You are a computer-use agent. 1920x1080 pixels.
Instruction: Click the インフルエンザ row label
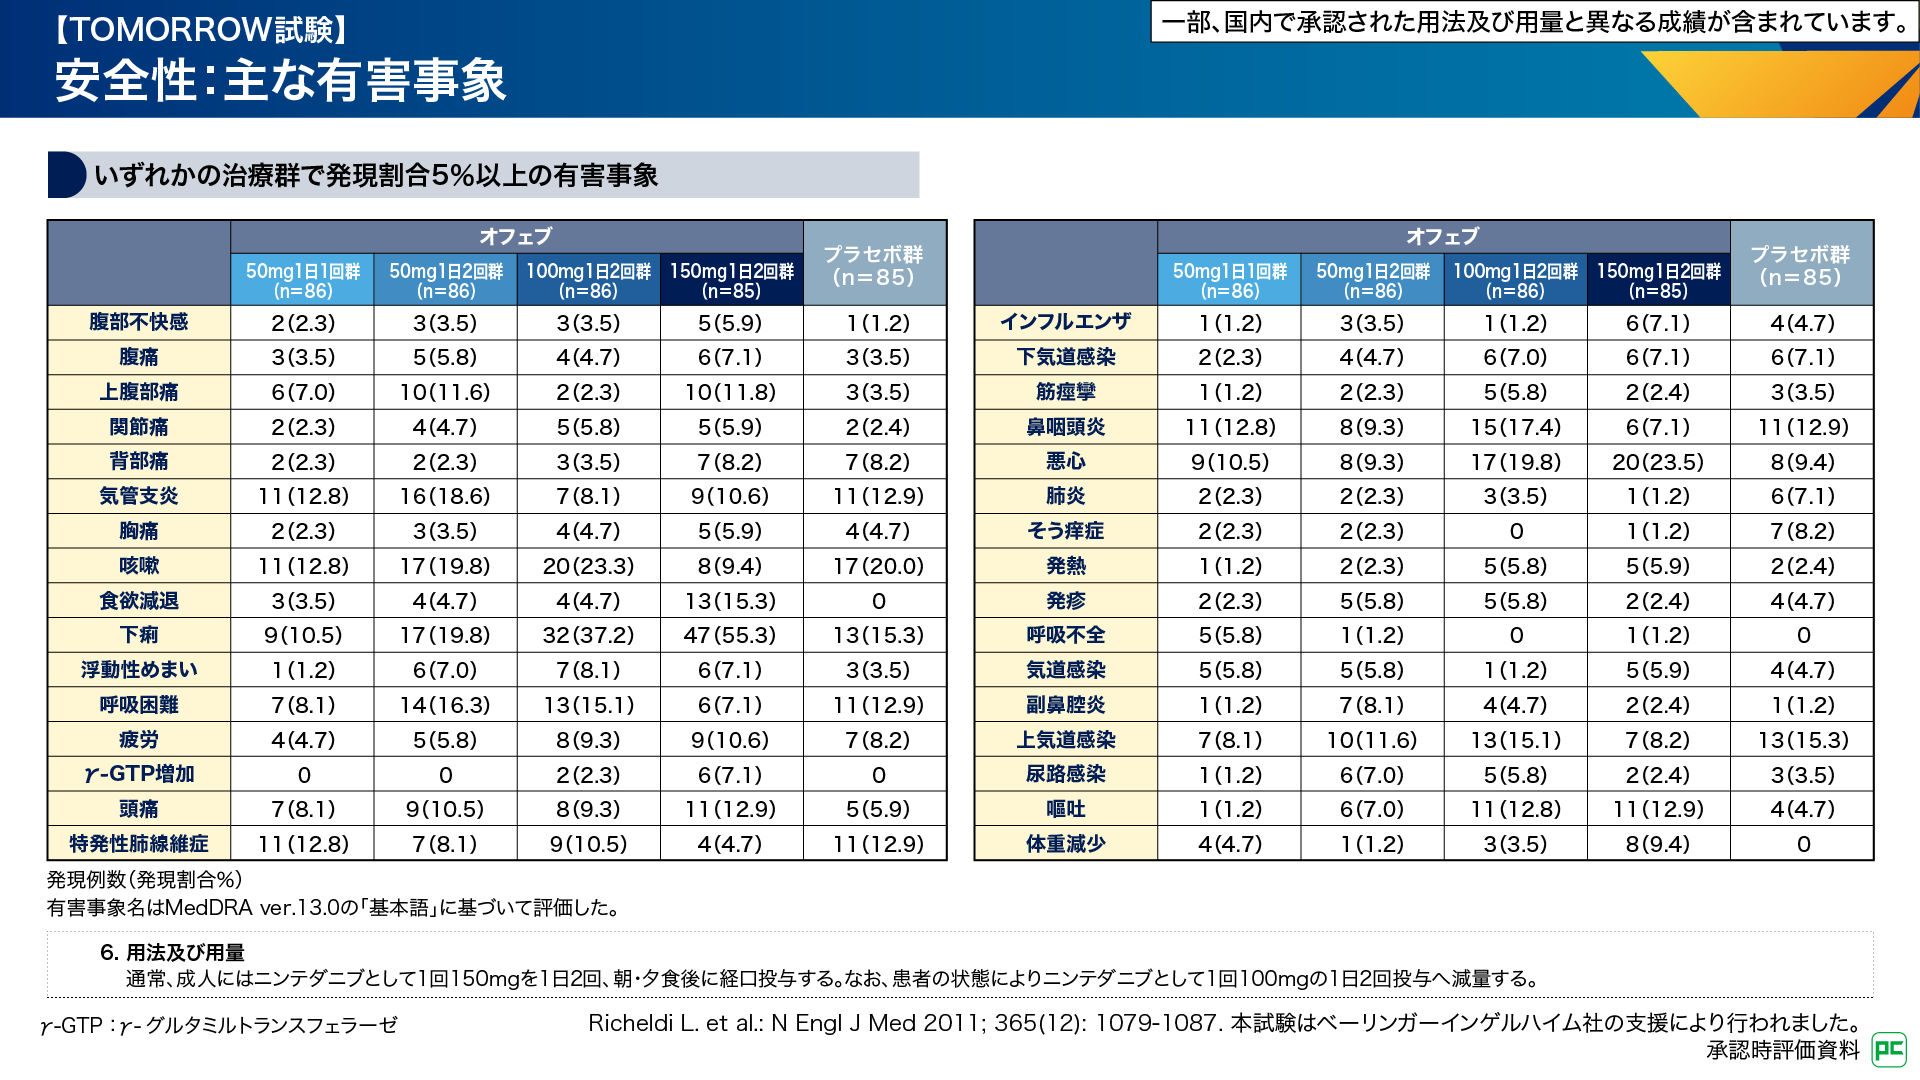coord(1066,322)
